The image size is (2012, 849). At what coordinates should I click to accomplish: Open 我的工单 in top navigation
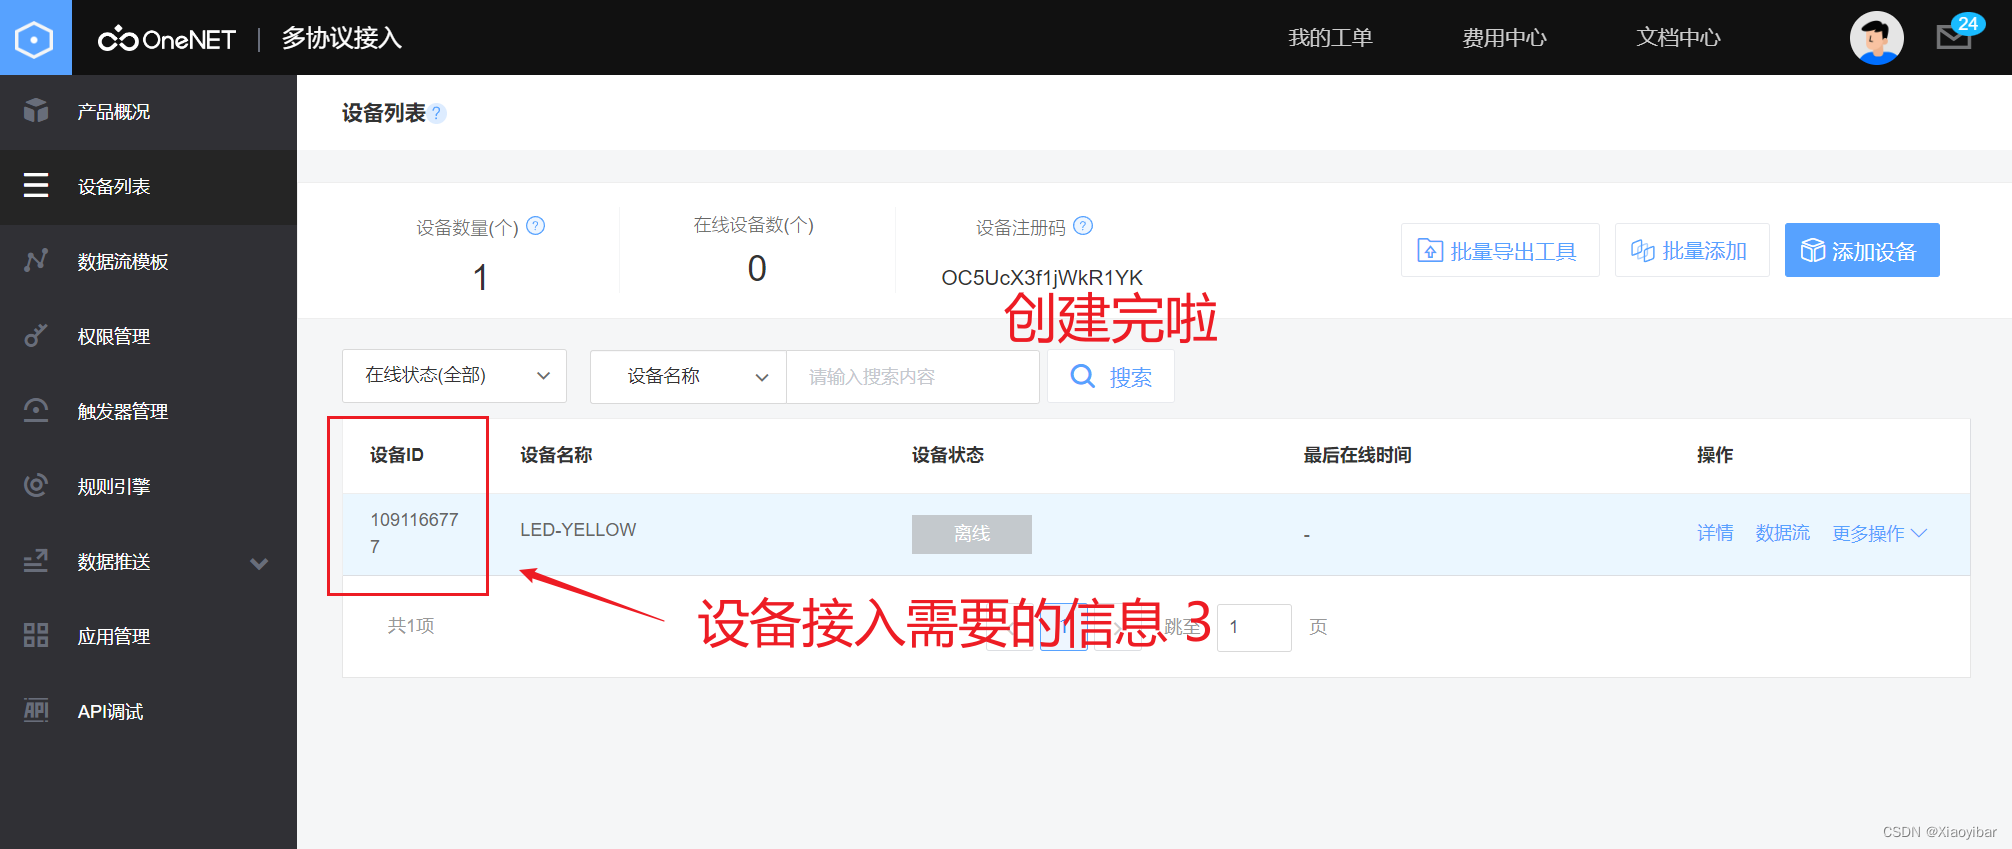click(x=1330, y=38)
